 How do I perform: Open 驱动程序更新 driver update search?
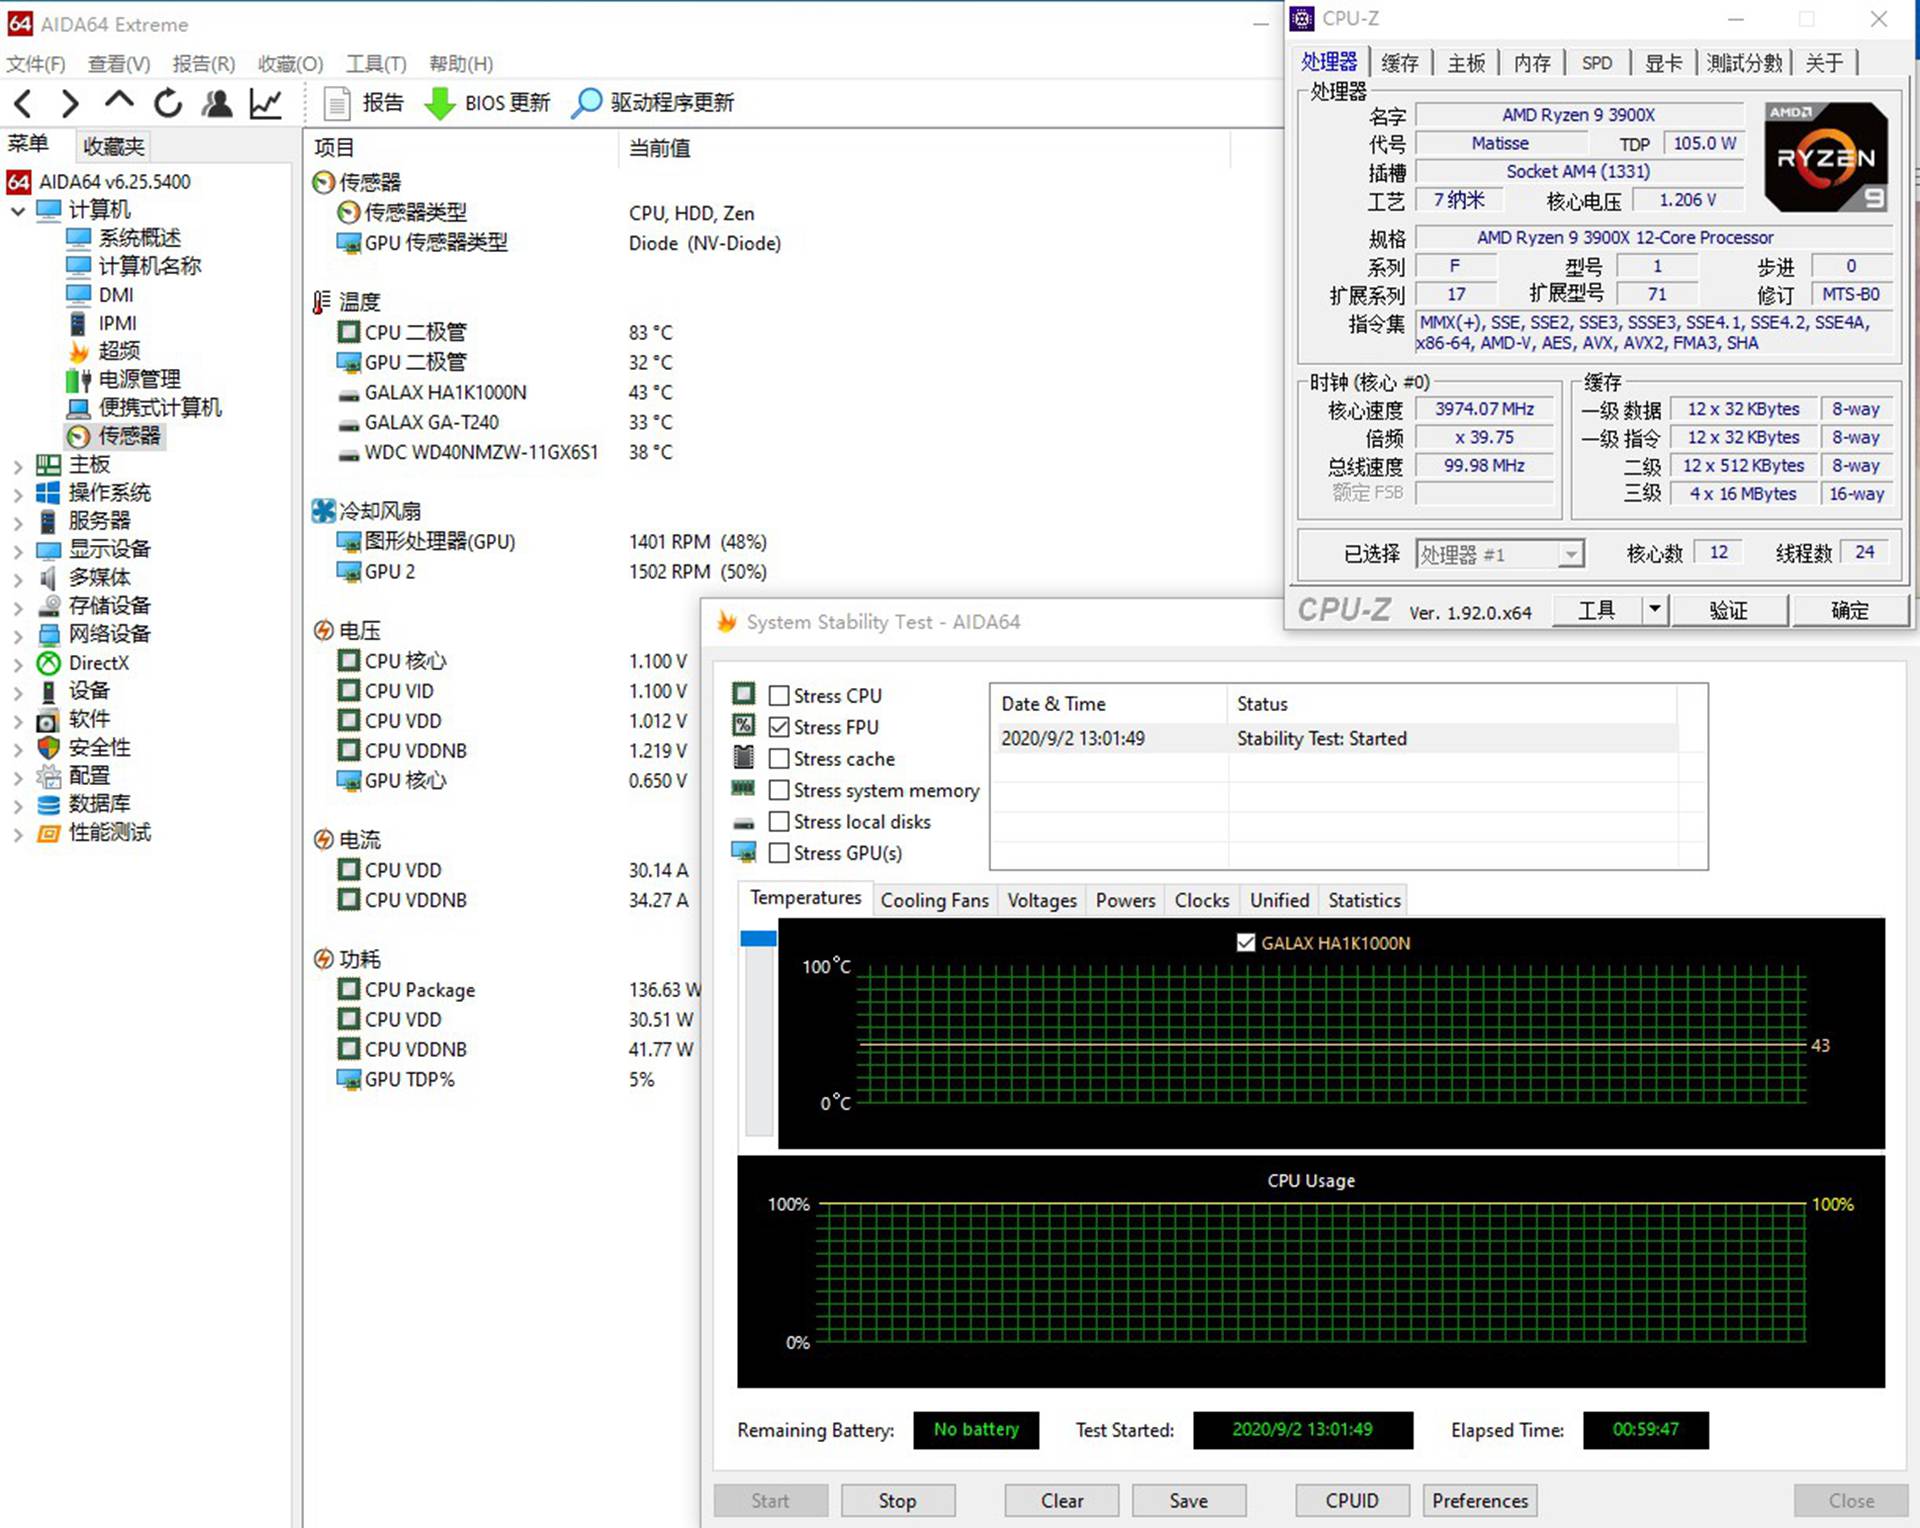point(654,103)
